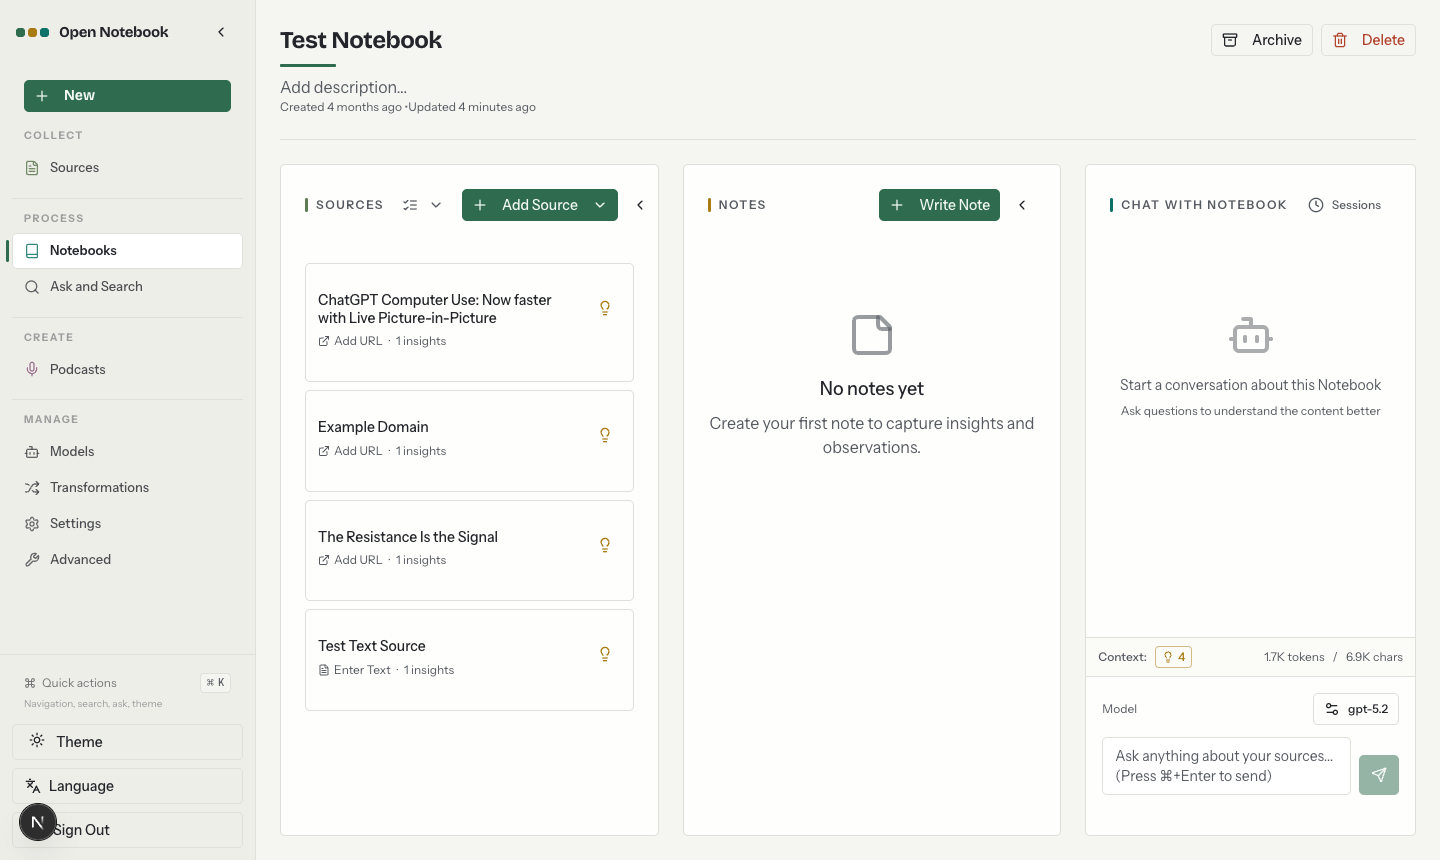The height and width of the screenshot is (860, 1440).
Task: Open The Resistance Is the Signal source
Action: pos(469,550)
